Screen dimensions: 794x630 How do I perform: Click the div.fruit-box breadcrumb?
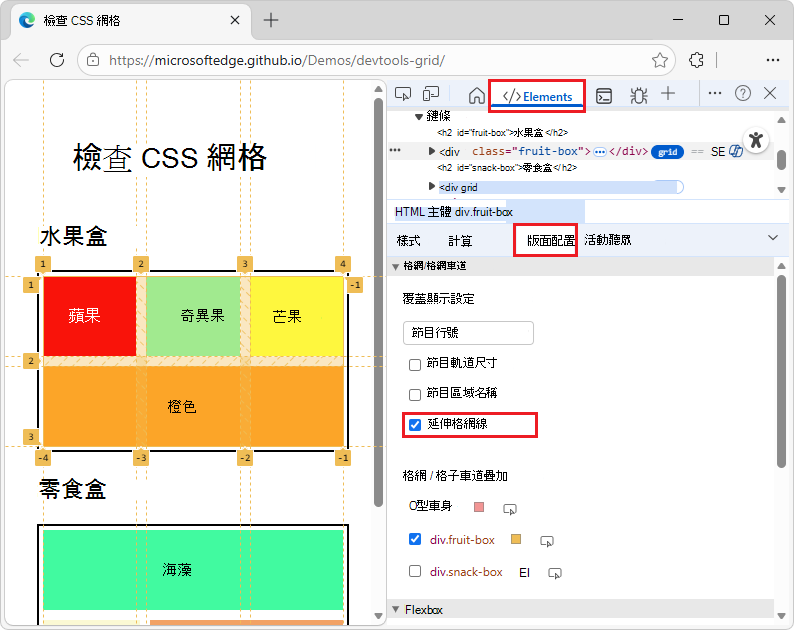pyautogui.click(x=484, y=212)
